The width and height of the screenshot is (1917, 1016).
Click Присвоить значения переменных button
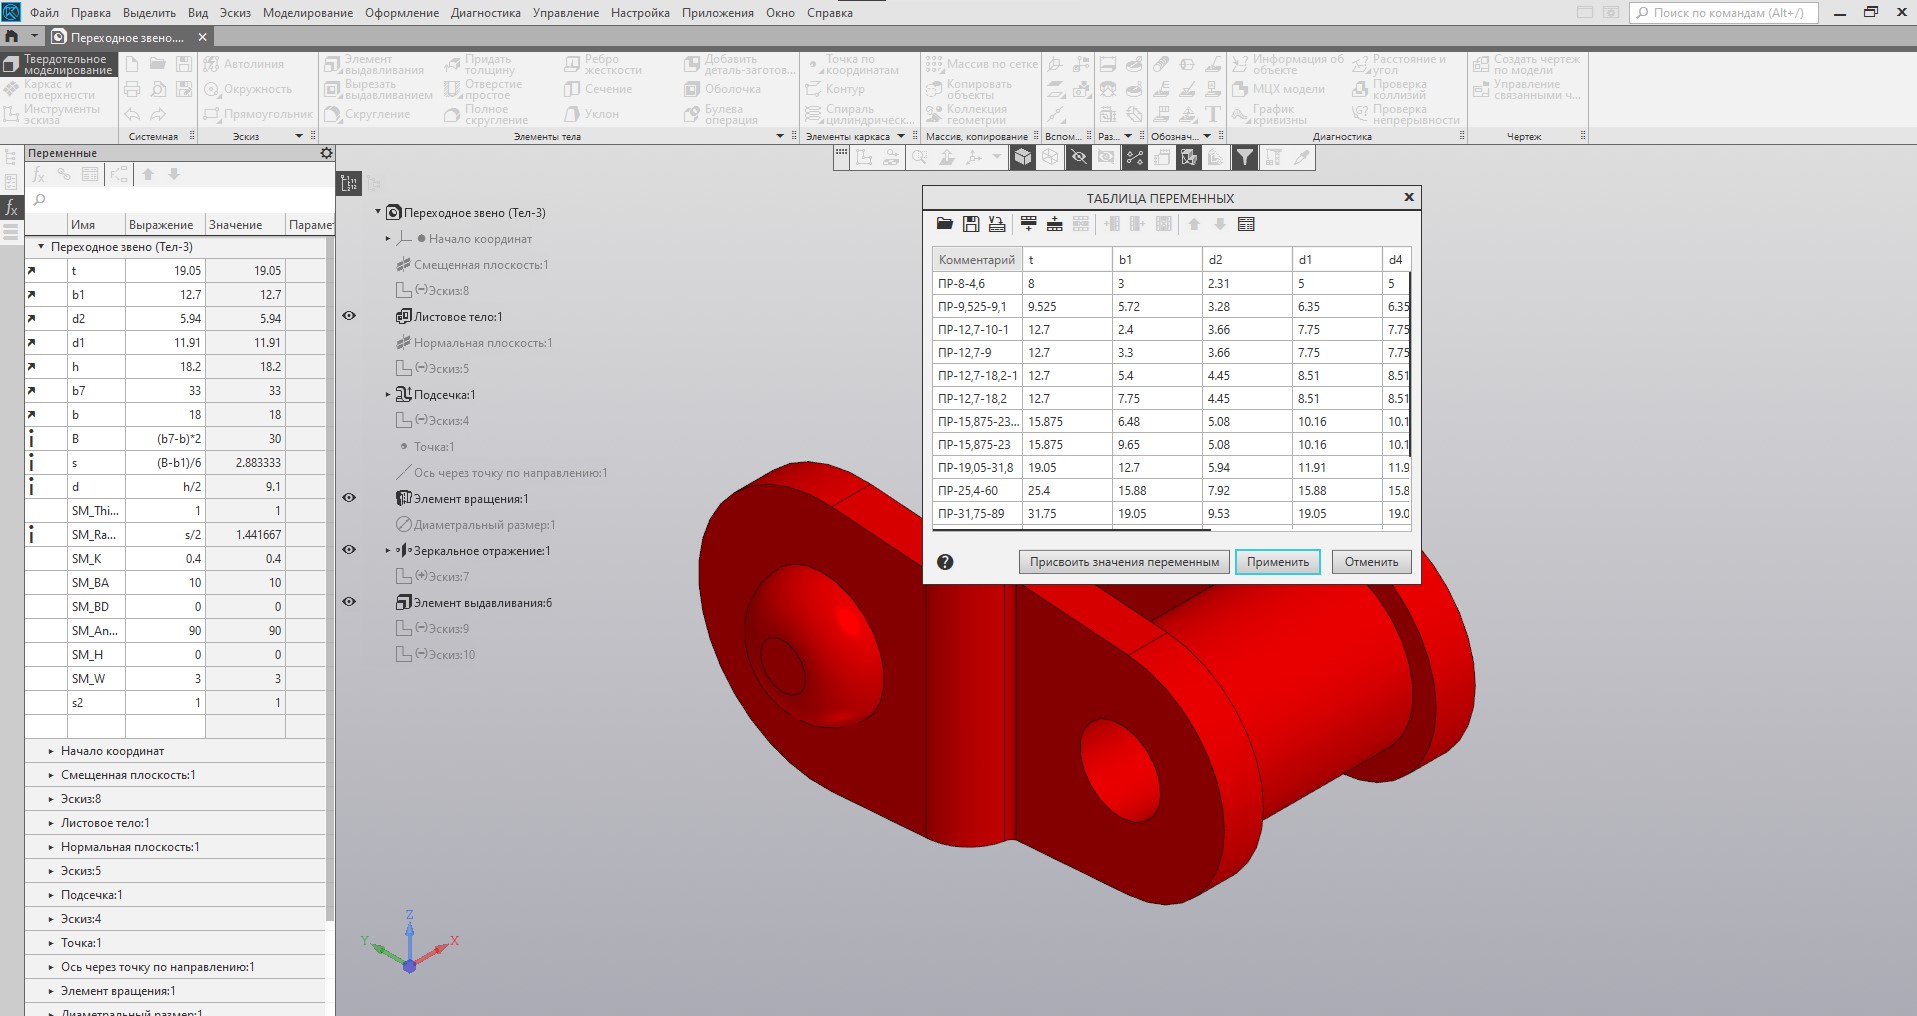point(1124,562)
